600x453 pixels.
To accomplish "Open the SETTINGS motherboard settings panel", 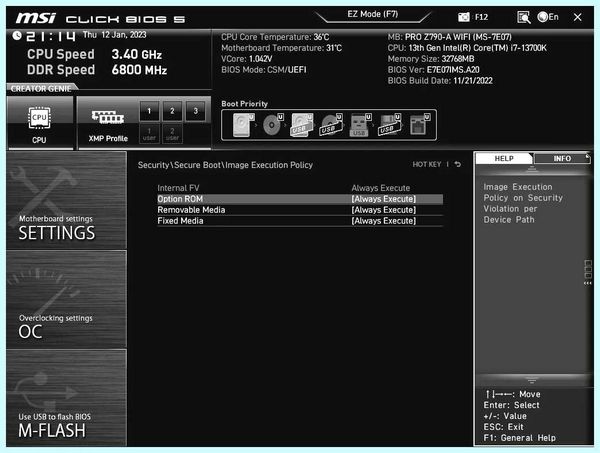I will (67, 200).
